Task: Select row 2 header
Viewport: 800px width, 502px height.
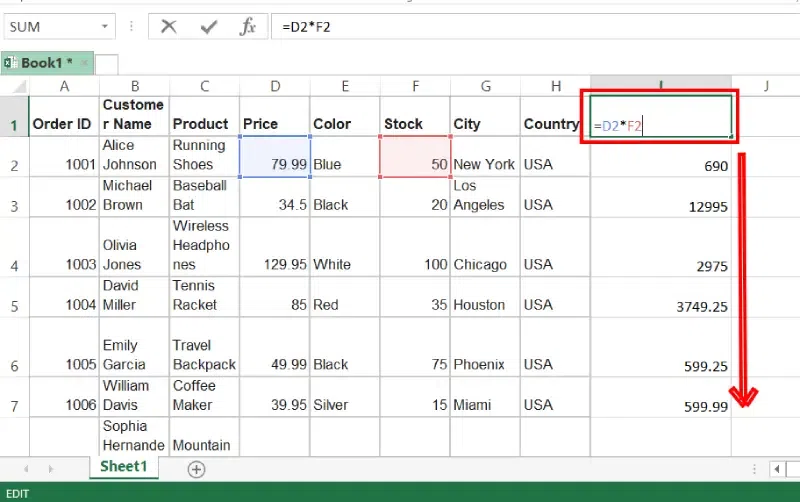Action: tap(14, 157)
